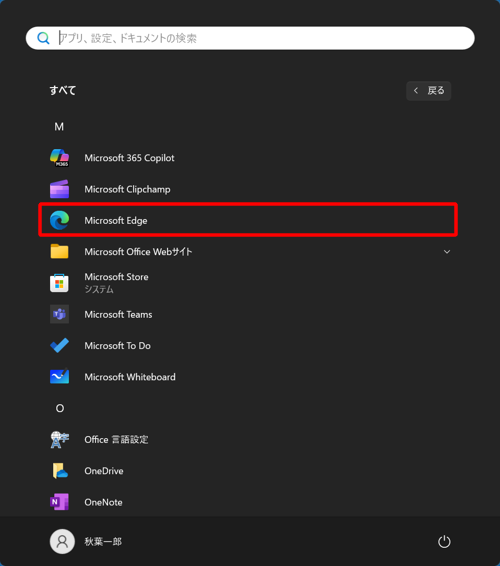Screen dimensions: 500x566
Task: Launch Microsoft To Do checkmark icon
Action: pos(60,345)
